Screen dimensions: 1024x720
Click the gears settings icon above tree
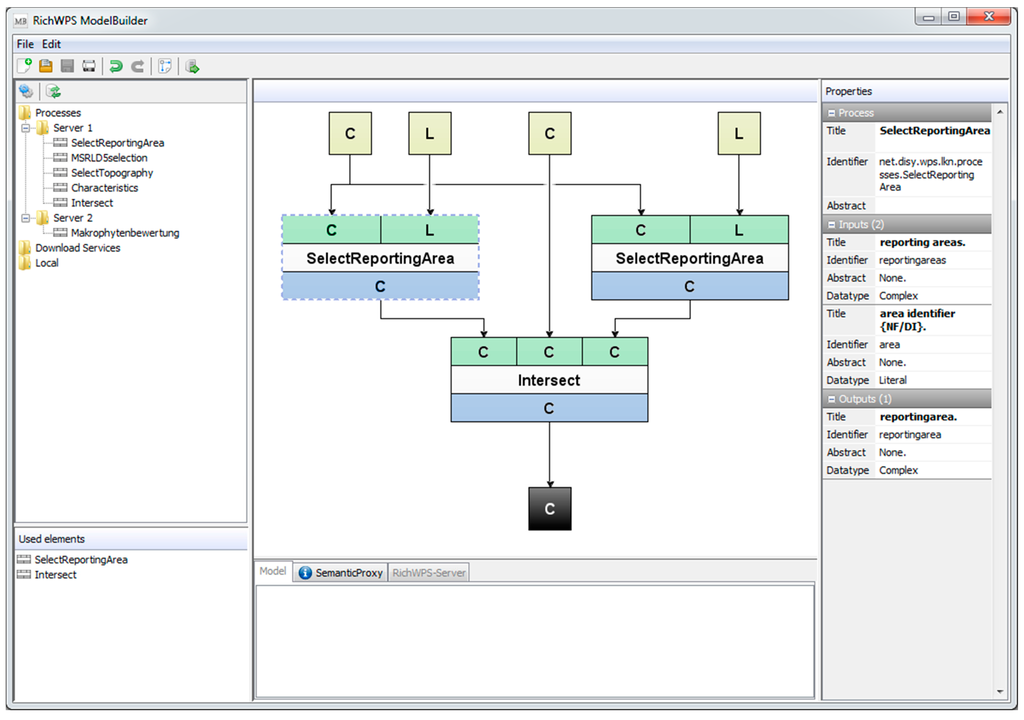[x=26, y=91]
